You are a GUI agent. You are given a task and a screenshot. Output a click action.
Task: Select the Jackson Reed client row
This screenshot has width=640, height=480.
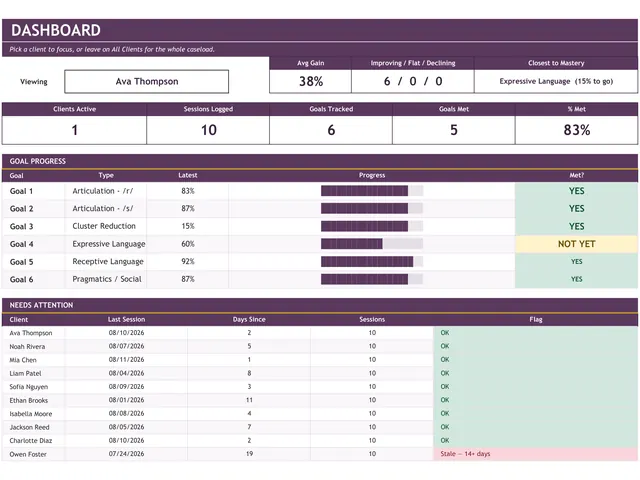pos(320,427)
